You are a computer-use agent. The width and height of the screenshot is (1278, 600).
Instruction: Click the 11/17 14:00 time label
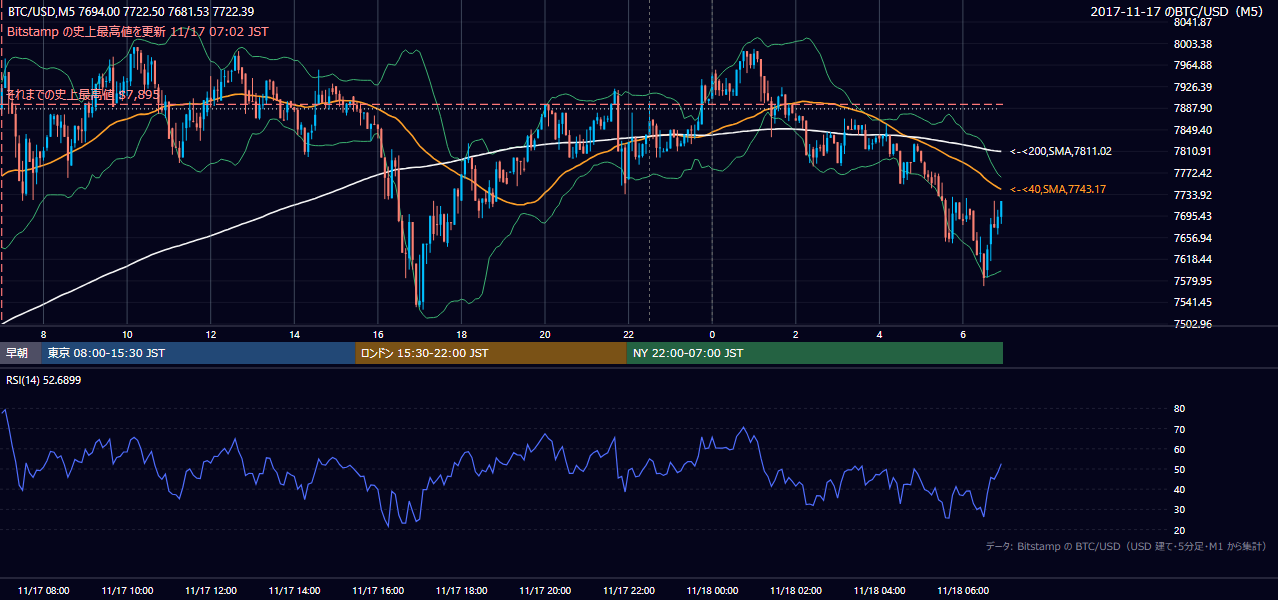pyautogui.click(x=294, y=591)
